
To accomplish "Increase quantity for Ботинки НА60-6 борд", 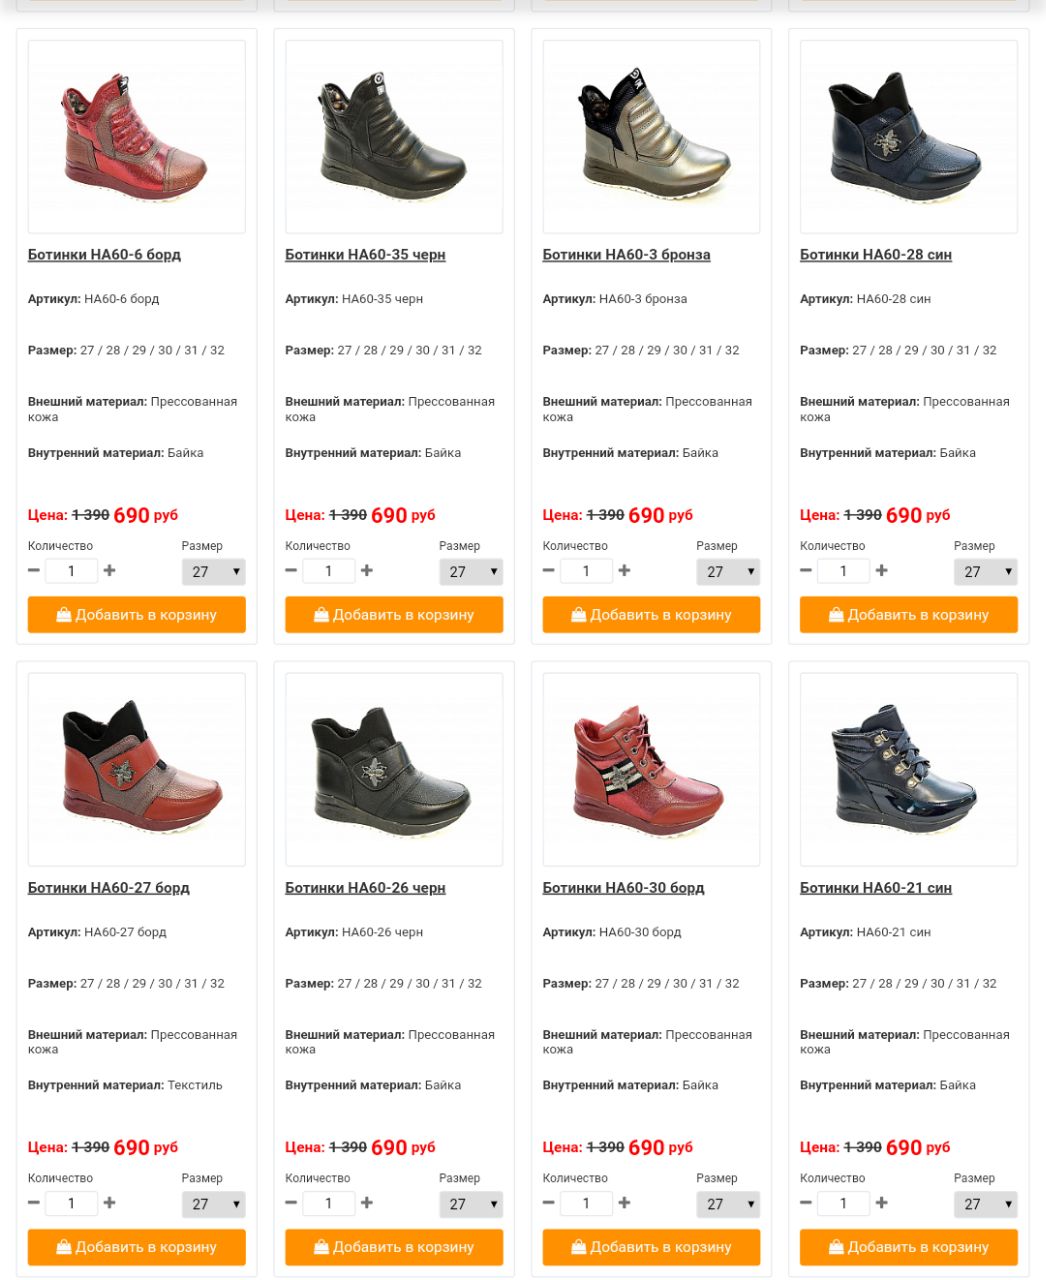I will pos(109,570).
